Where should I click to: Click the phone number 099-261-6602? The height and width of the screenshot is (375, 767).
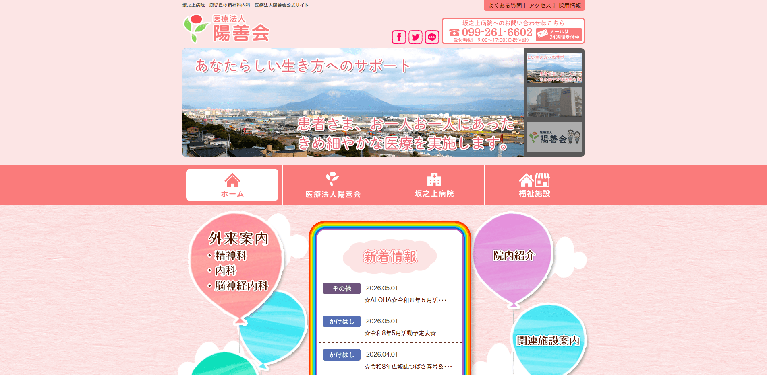point(491,32)
